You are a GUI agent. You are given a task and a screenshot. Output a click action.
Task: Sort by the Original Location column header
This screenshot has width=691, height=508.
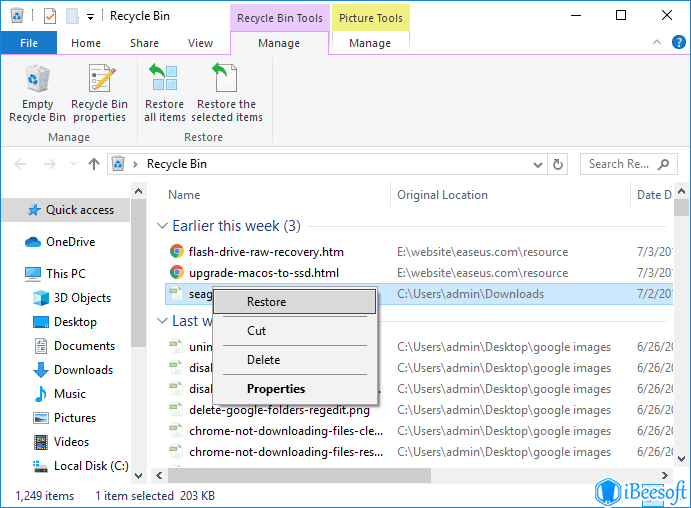[x=442, y=195]
